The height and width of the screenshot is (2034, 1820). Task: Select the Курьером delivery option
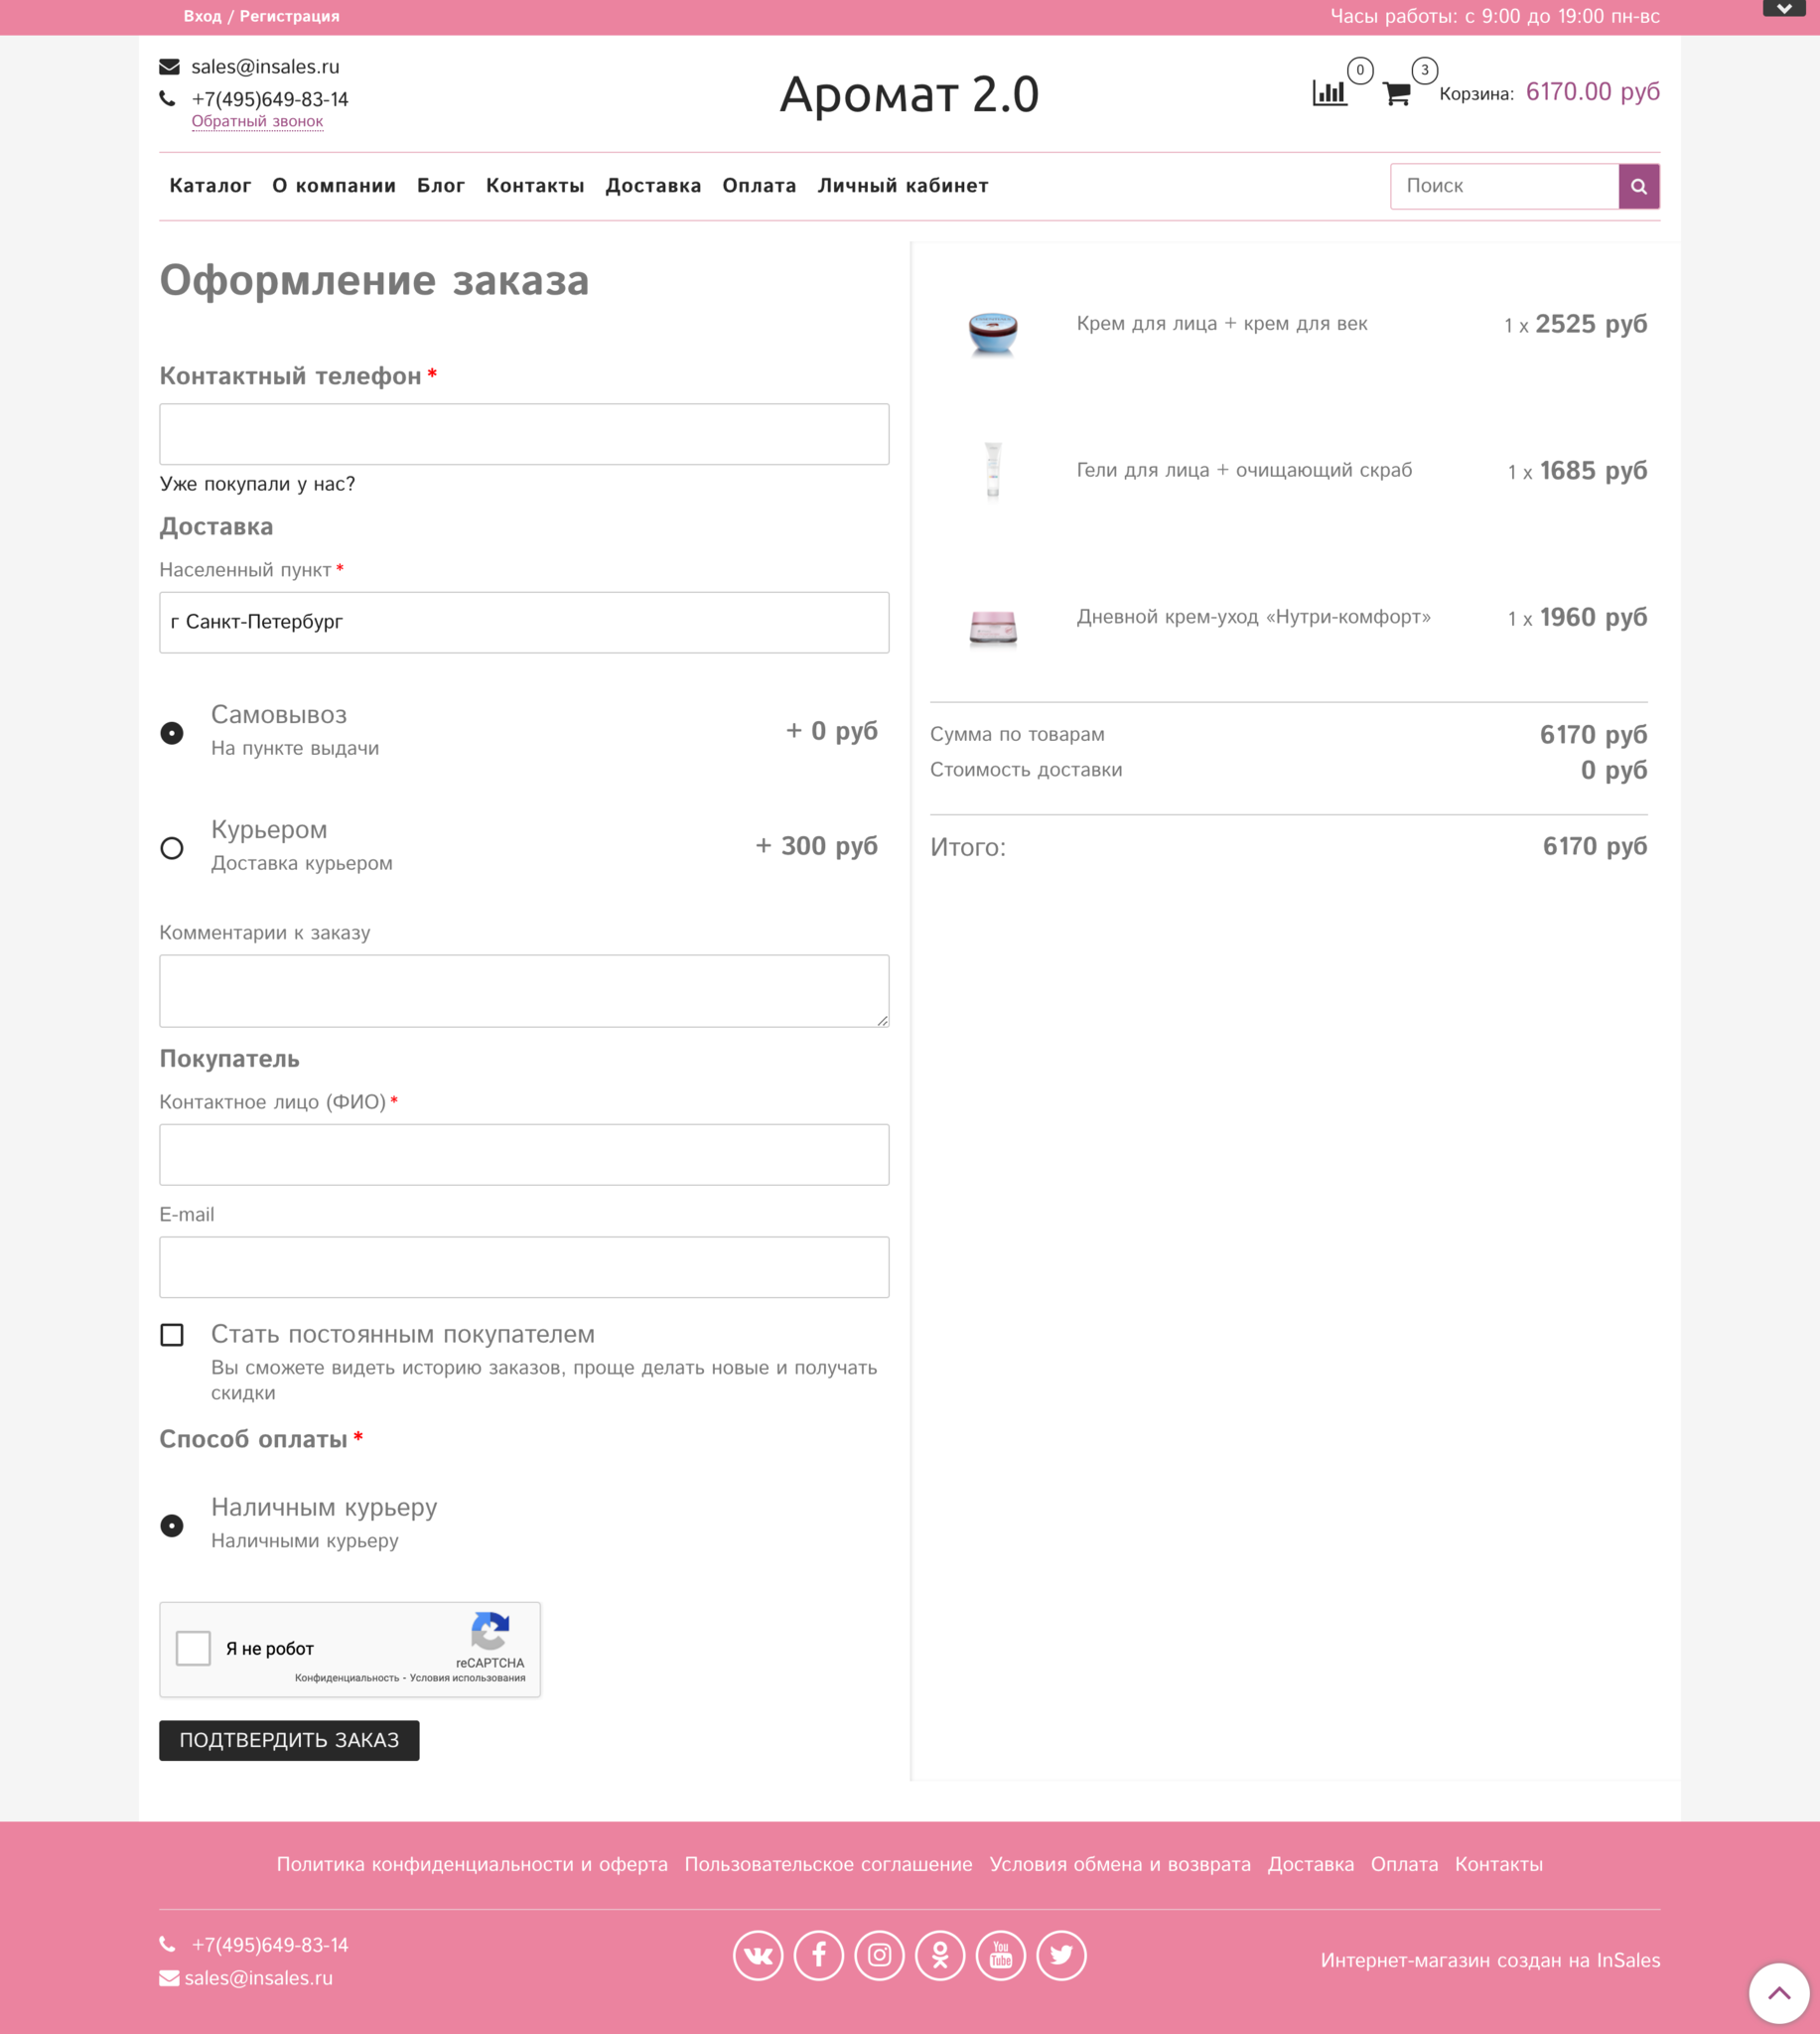(172, 848)
